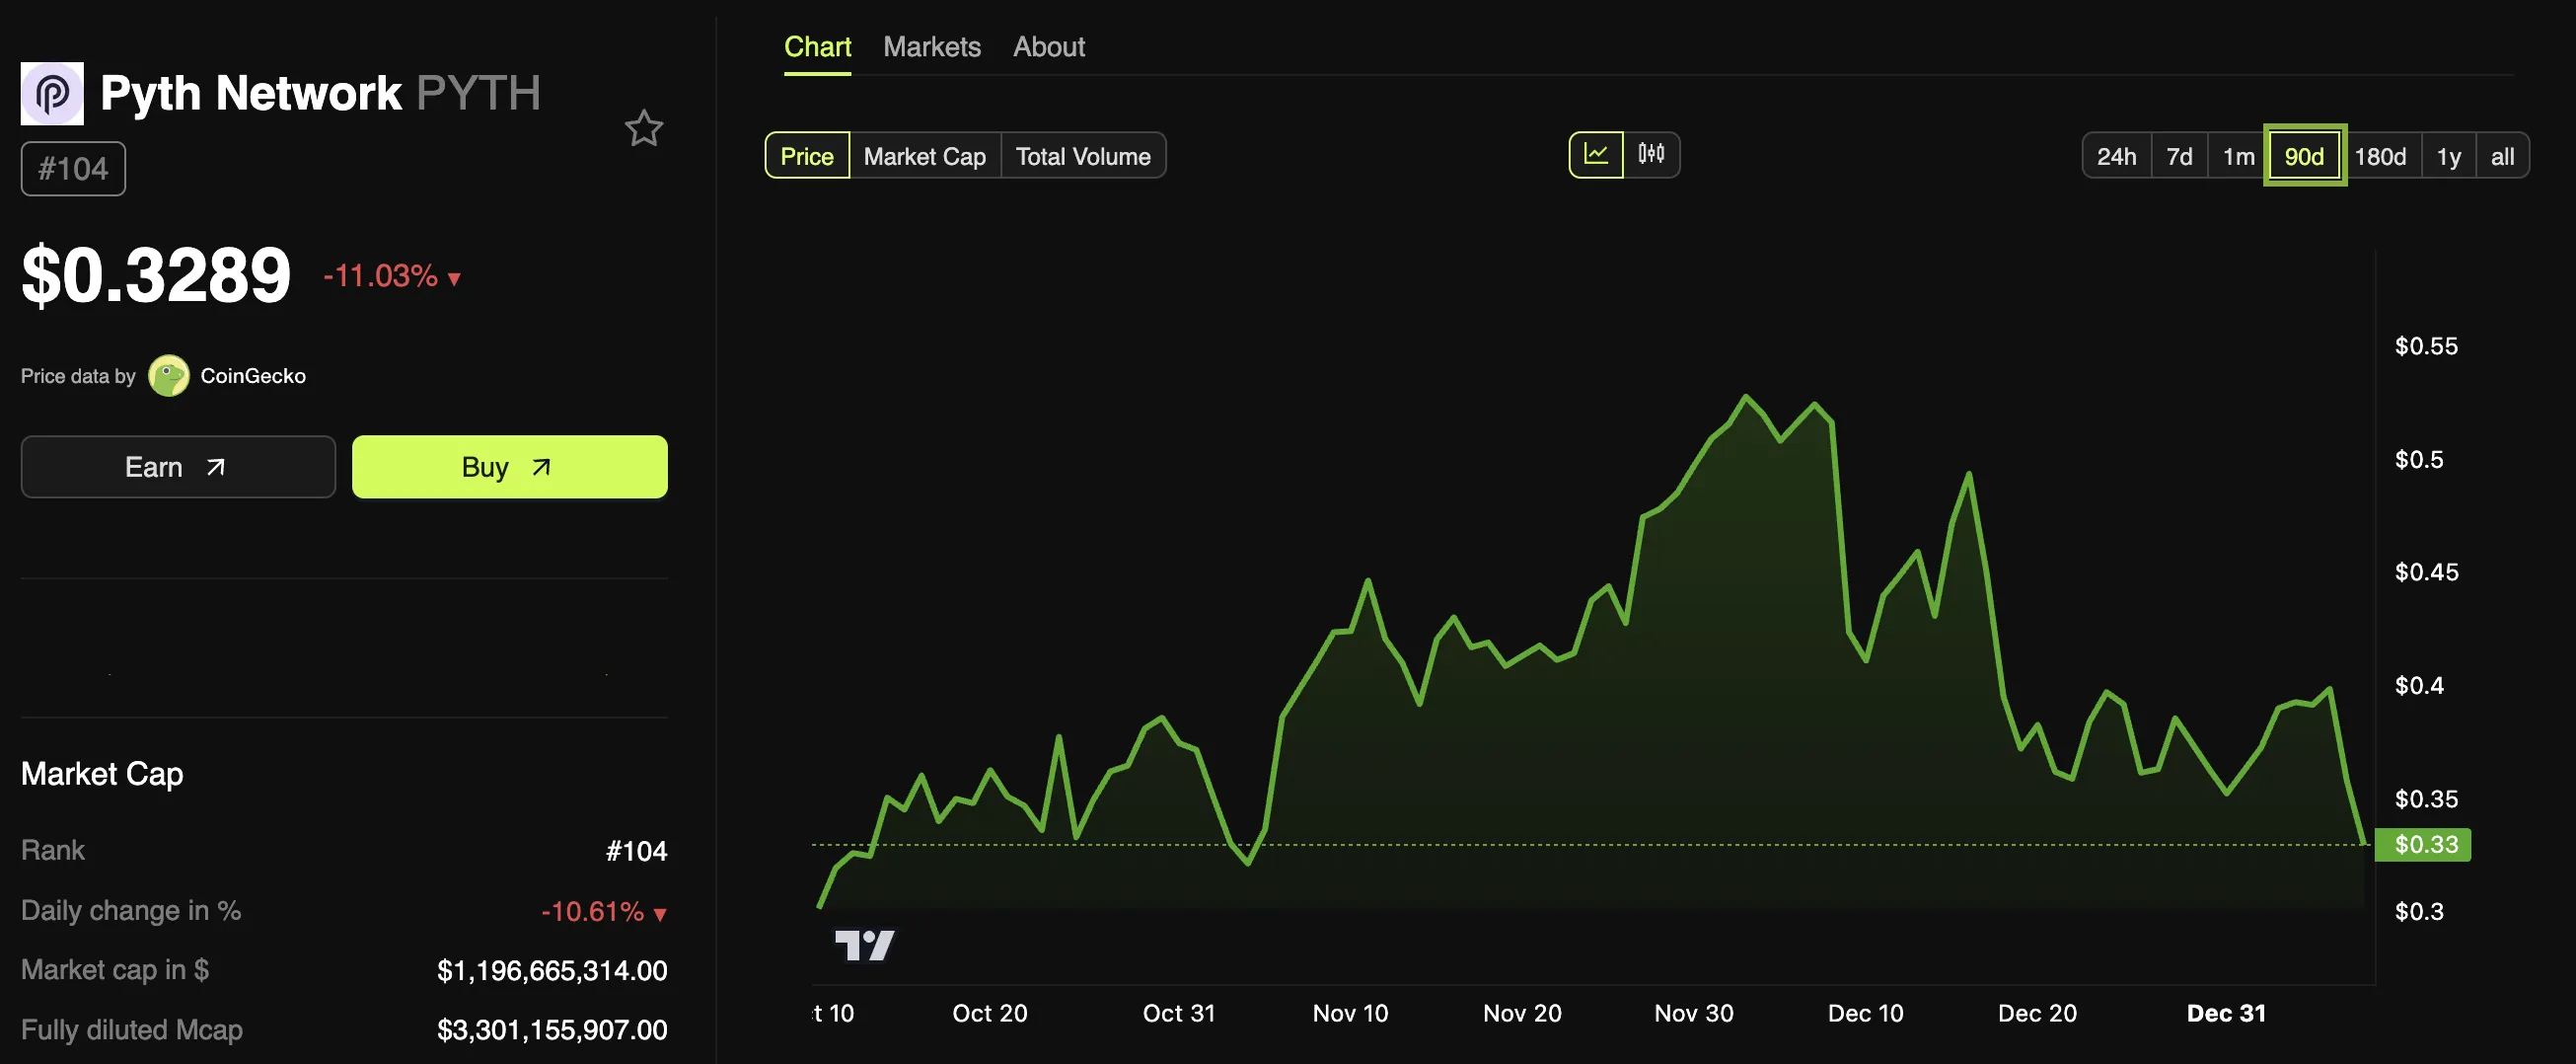Viewport: 2576px width, 1064px height.
Task: Click the Pyth Network title text
Action: tap(251, 94)
